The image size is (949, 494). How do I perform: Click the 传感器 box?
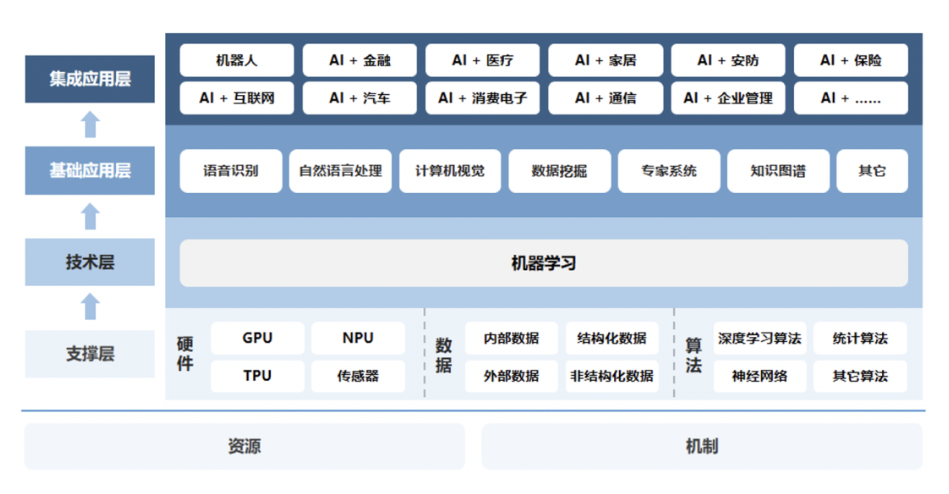[358, 376]
